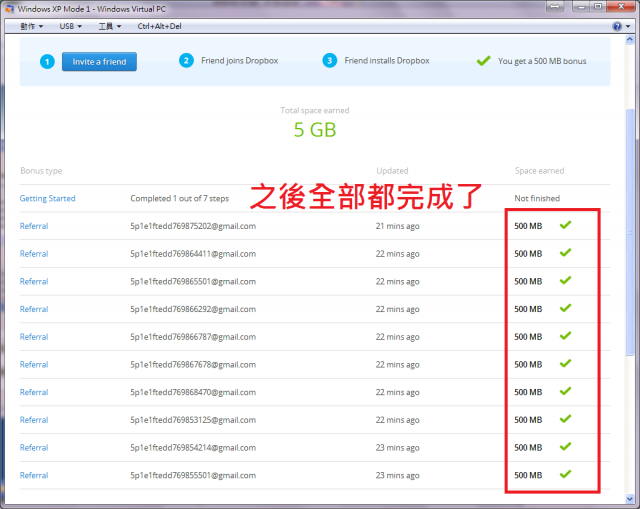Select email 5p1e1ftedd769866292@gmail.com
640x509 pixels.
click(193, 309)
